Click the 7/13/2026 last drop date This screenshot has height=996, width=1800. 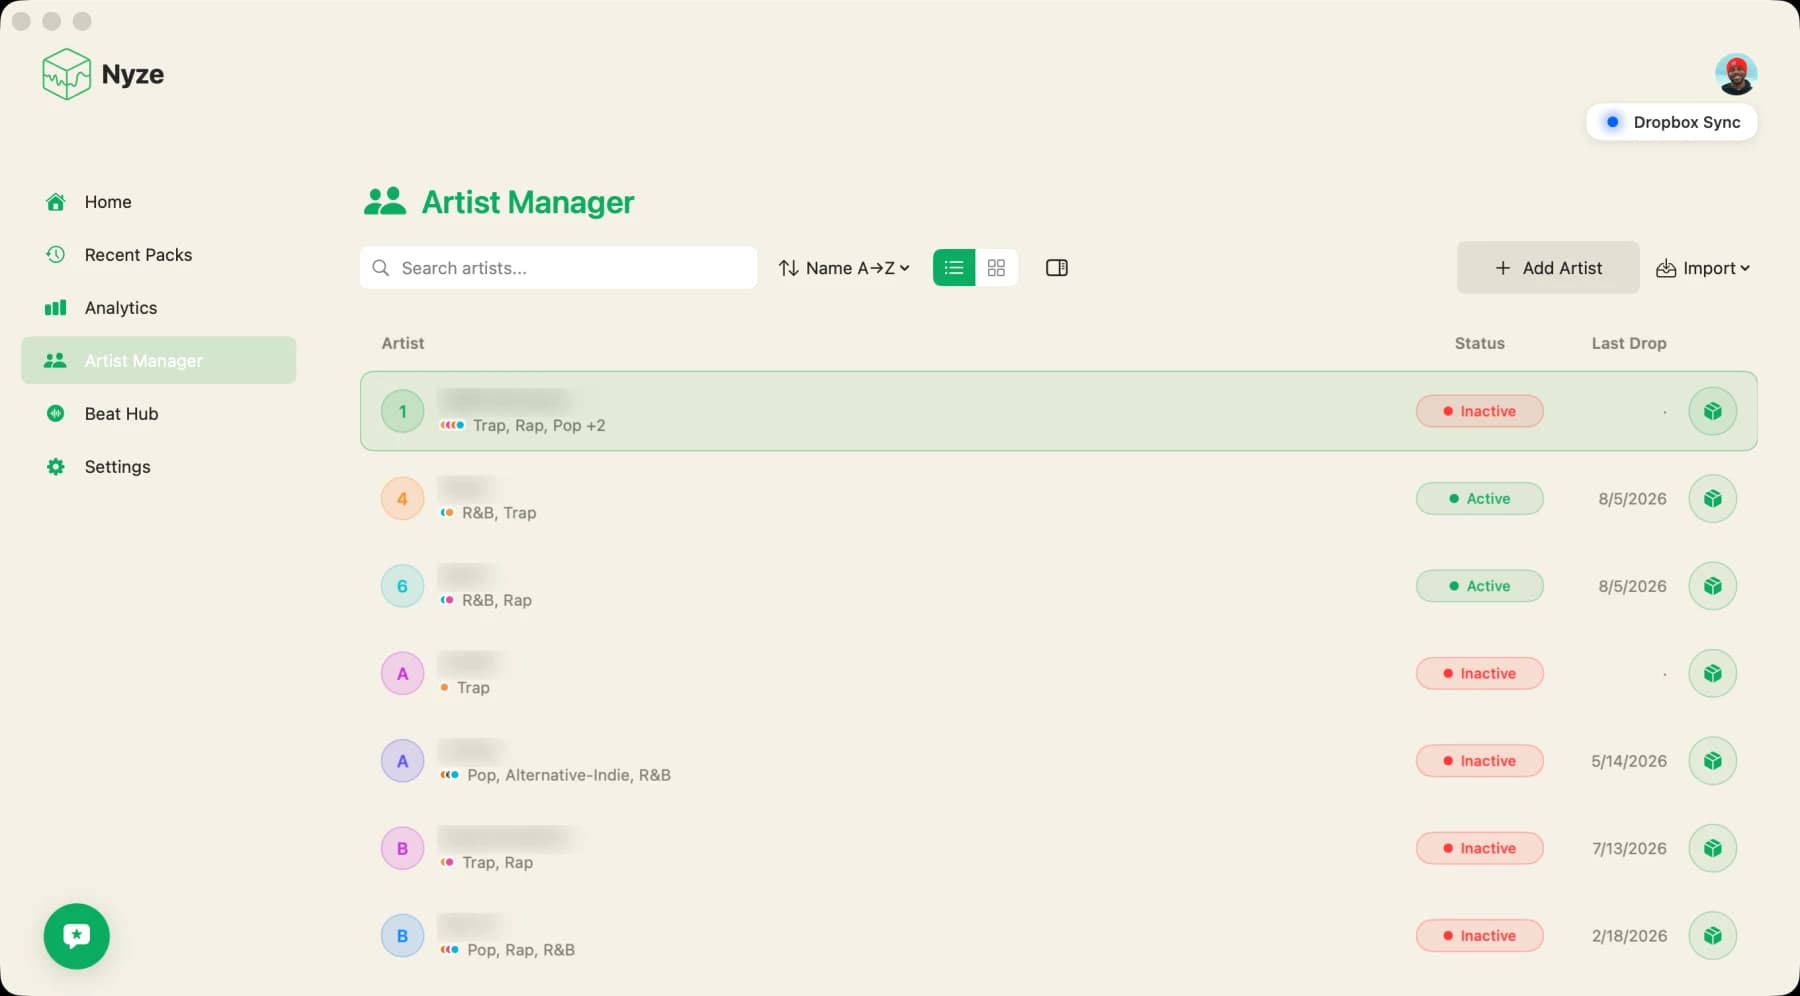coord(1630,849)
